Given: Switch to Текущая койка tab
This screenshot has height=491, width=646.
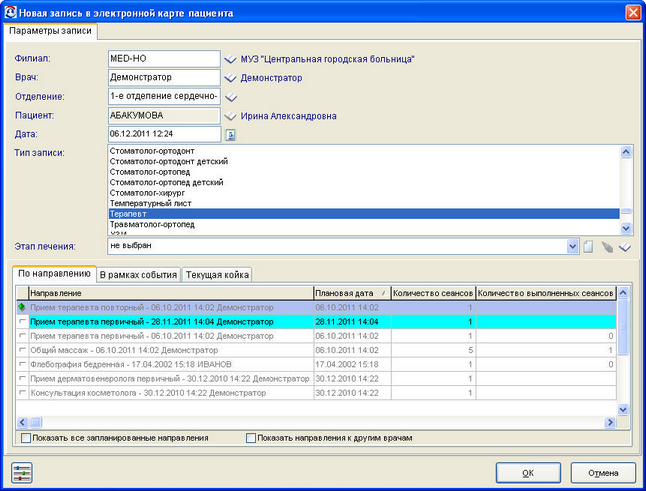Looking at the screenshot, I should (217, 275).
